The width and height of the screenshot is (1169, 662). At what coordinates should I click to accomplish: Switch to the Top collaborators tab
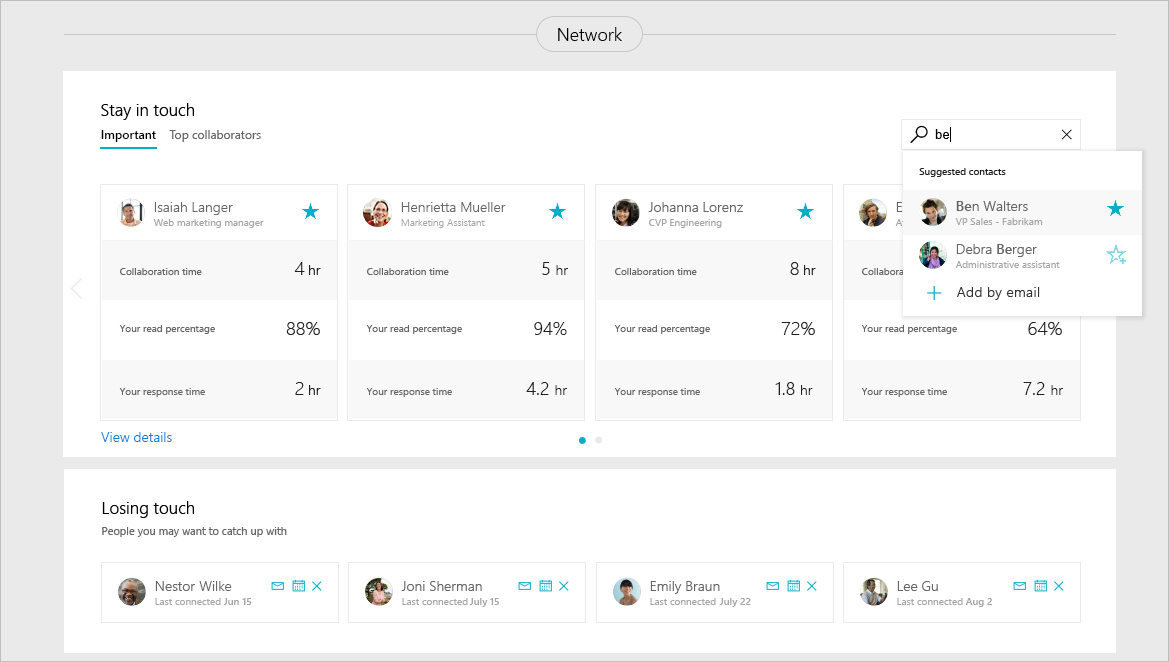(x=215, y=134)
